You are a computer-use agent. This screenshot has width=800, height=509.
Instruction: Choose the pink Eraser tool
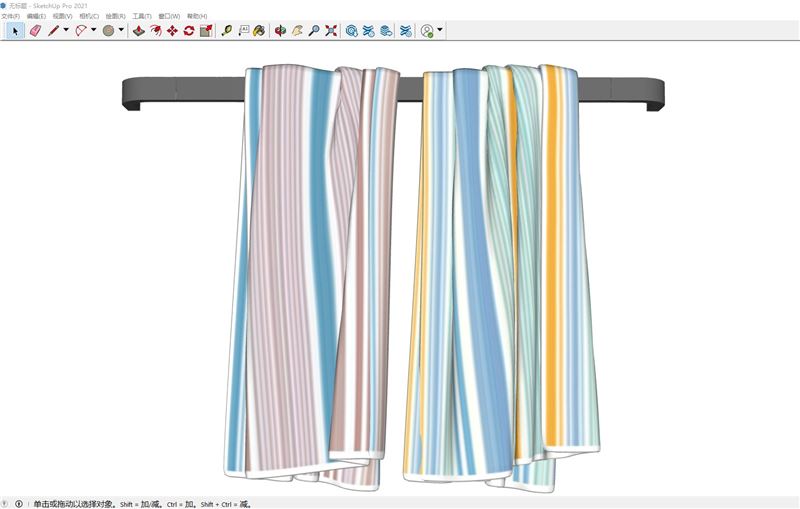(35, 31)
